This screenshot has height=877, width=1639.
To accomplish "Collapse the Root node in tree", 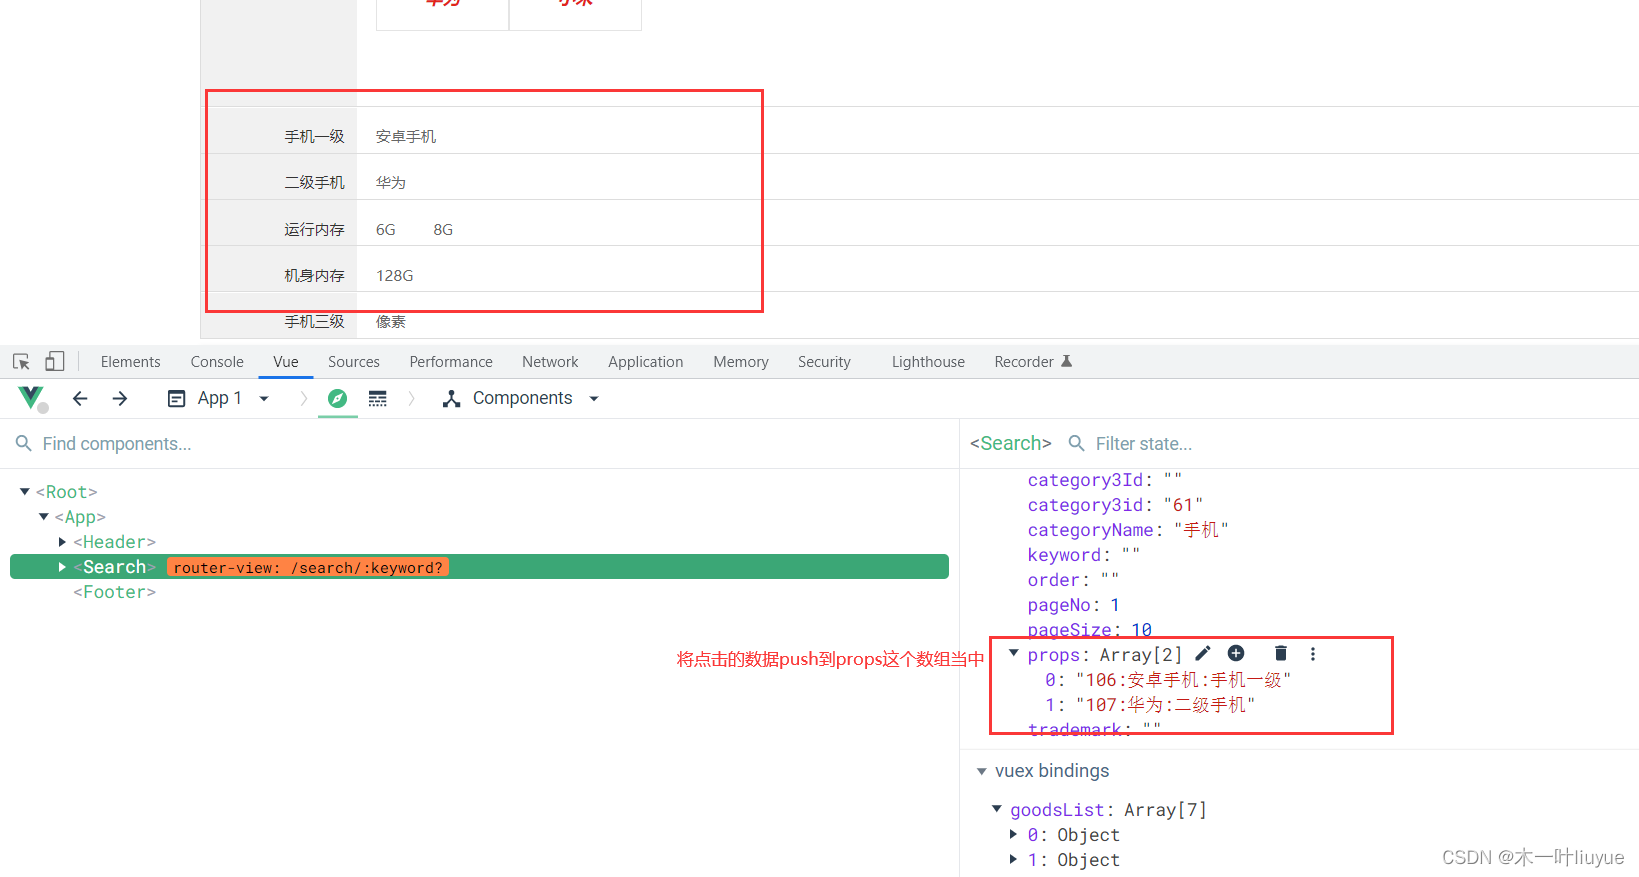I will [25, 491].
